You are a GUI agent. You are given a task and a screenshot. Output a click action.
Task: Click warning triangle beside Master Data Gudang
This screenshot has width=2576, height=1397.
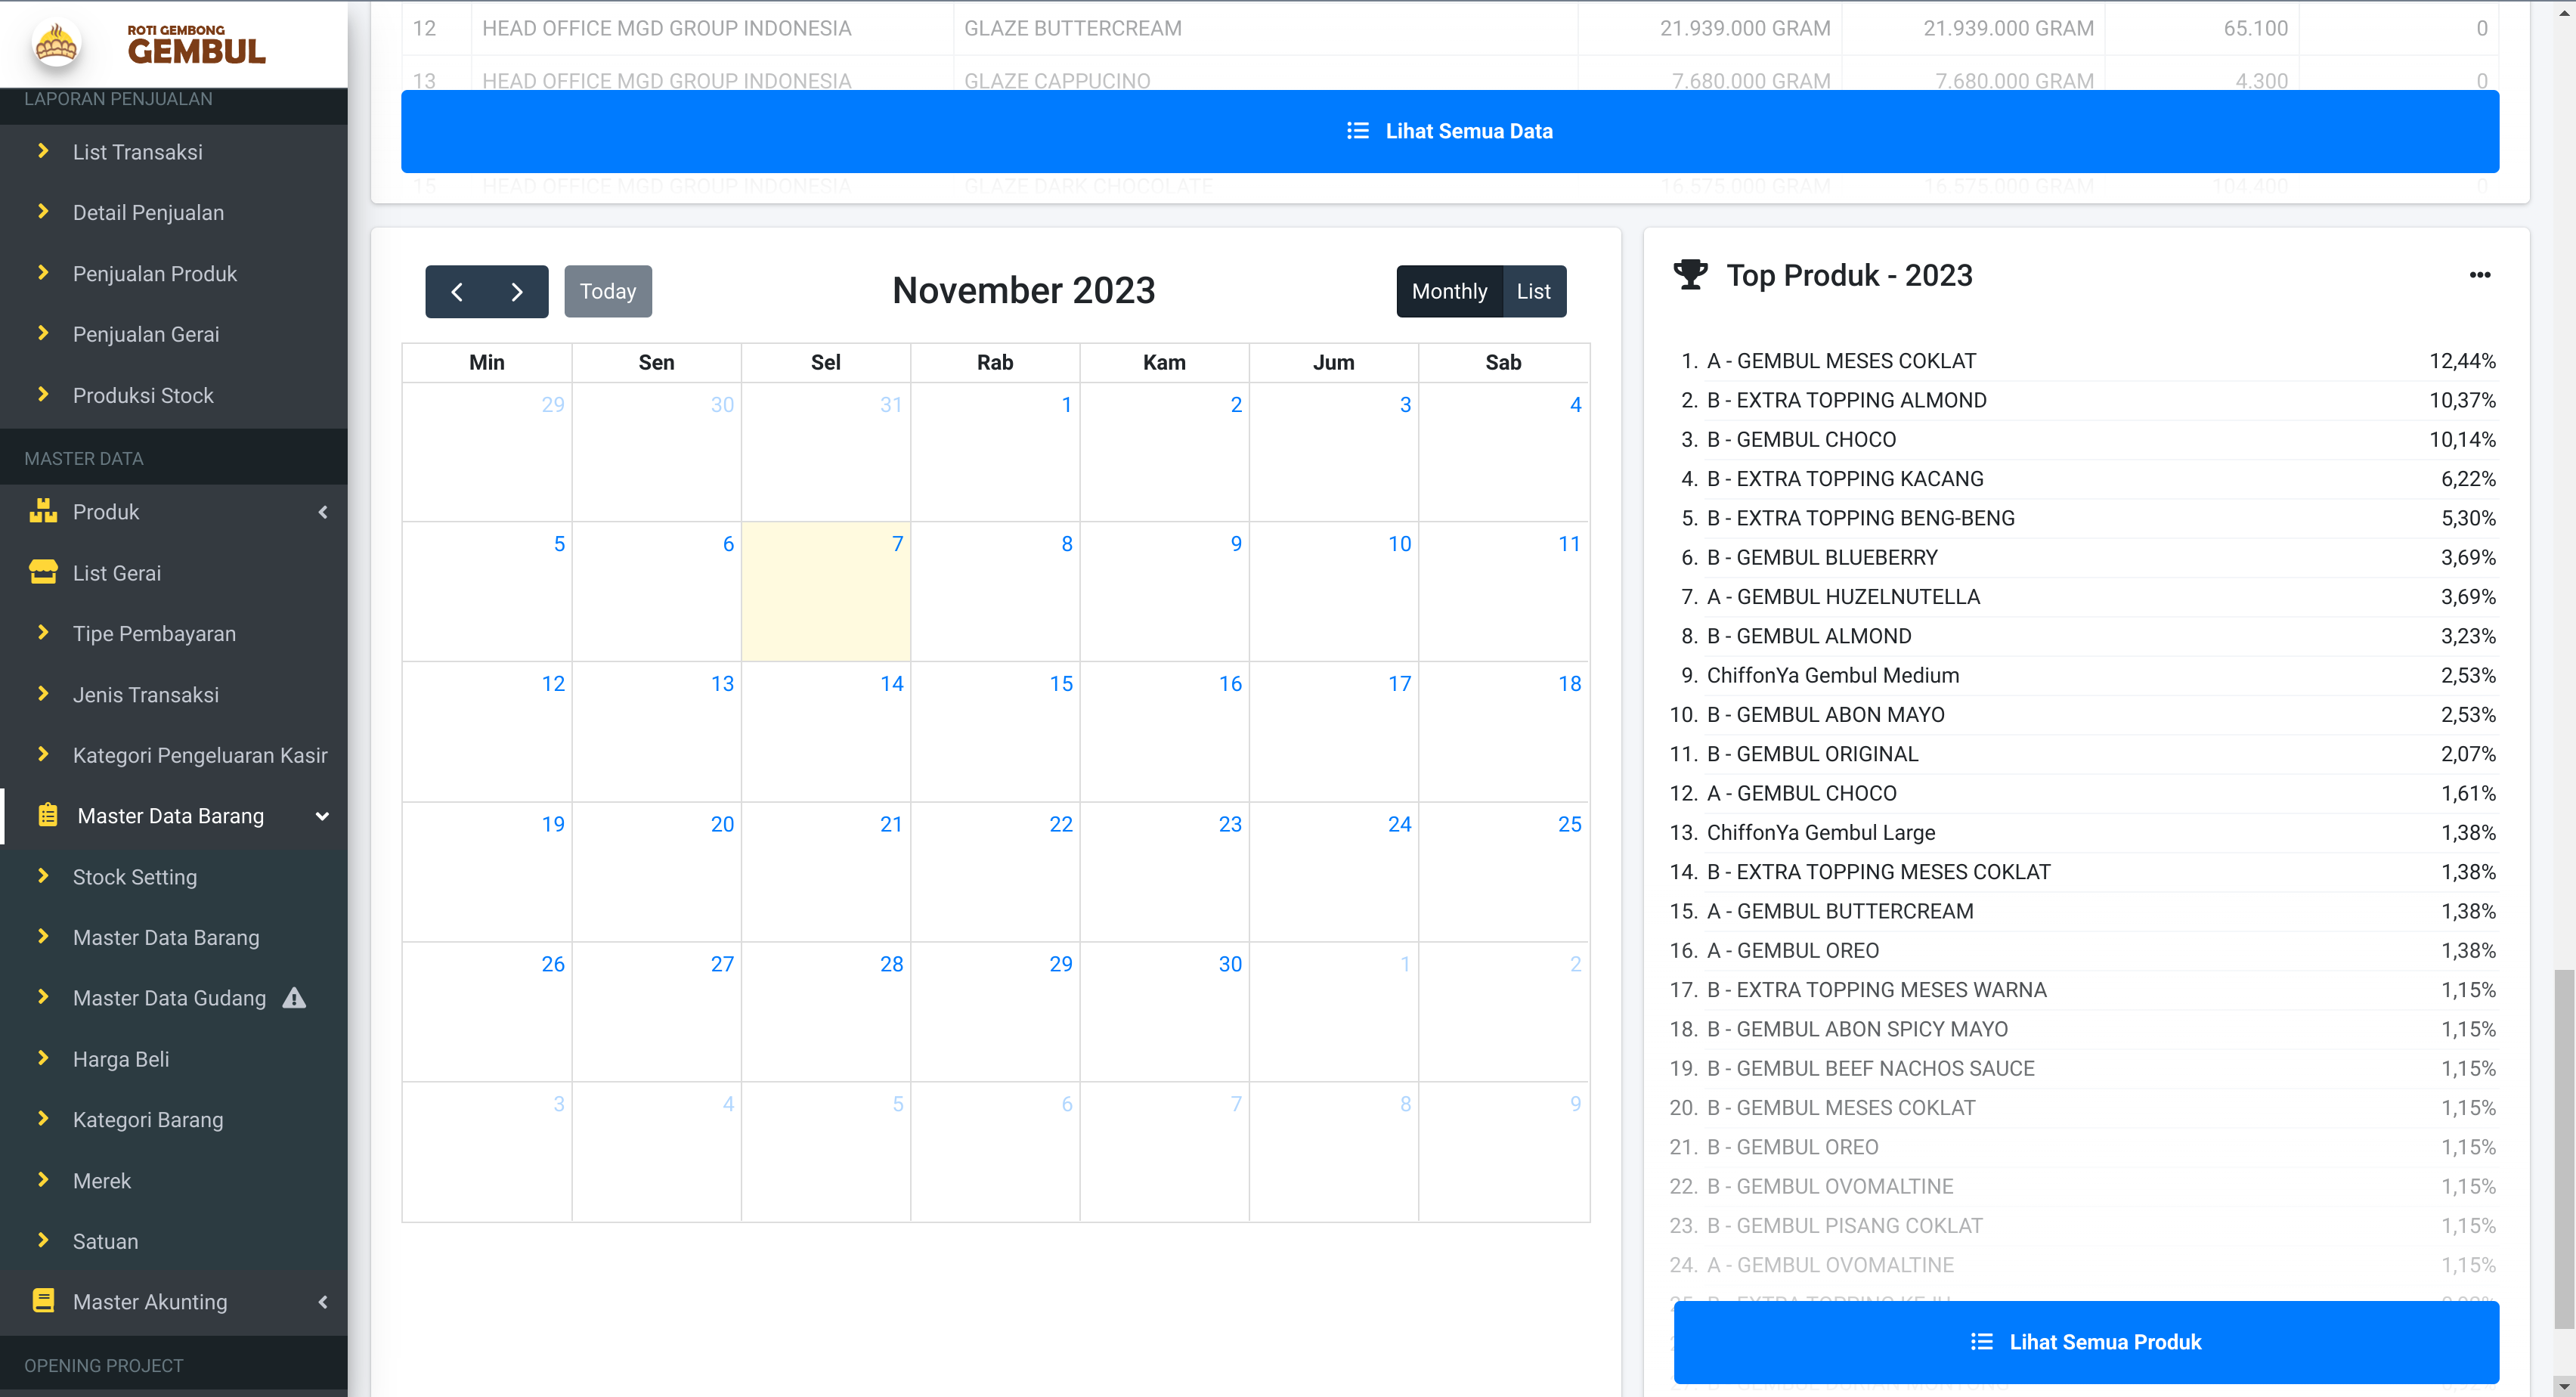coord(294,997)
